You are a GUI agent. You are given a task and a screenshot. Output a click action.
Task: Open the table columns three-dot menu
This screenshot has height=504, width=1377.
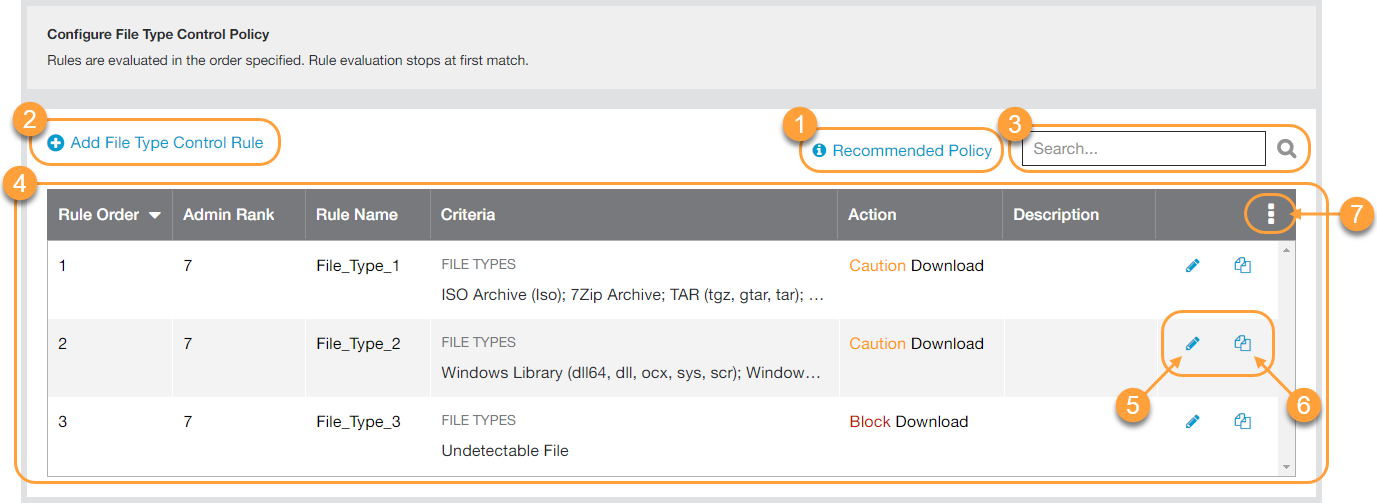(1270, 214)
